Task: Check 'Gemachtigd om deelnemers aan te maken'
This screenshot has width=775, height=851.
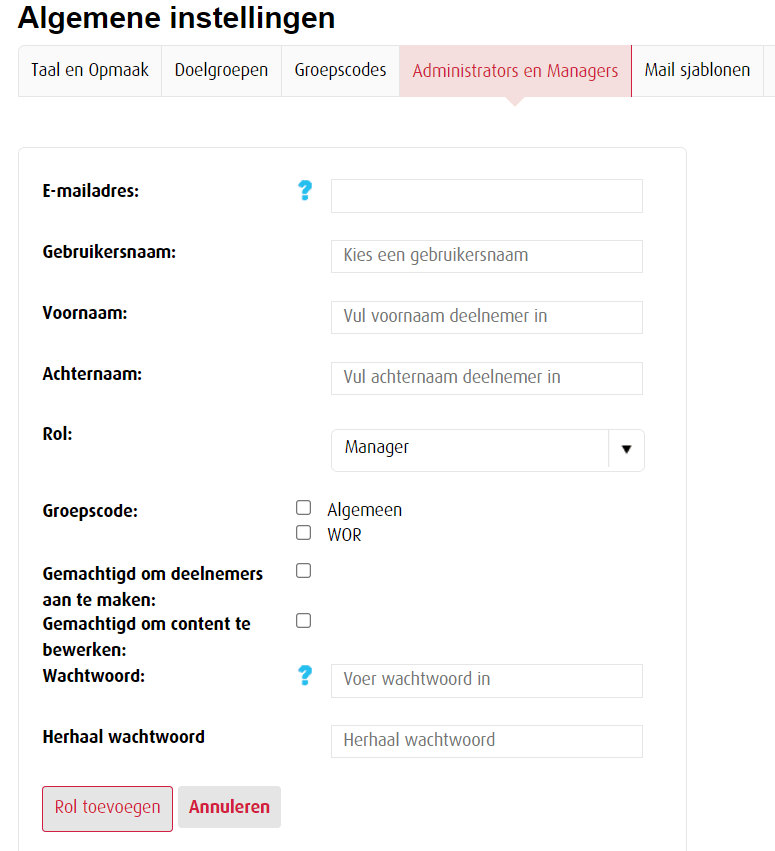Action: point(304,571)
